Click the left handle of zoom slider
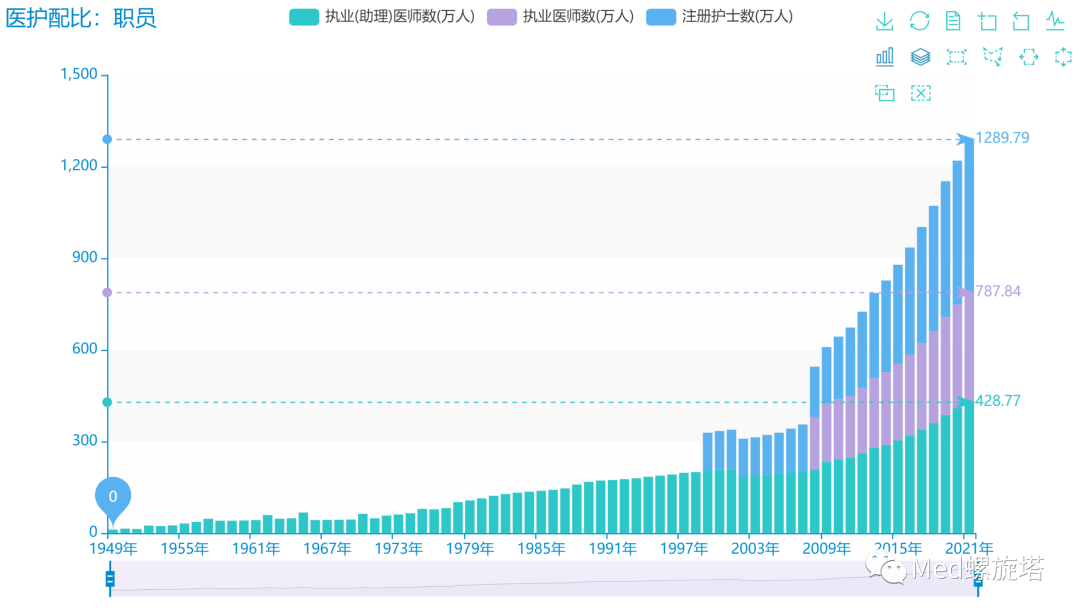The width and height of the screenshot is (1080, 616). point(110,579)
